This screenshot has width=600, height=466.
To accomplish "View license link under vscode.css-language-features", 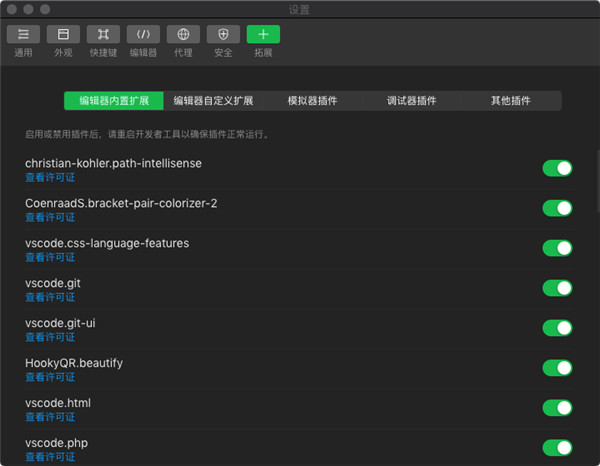I will pyautogui.click(x=50, y=257).
